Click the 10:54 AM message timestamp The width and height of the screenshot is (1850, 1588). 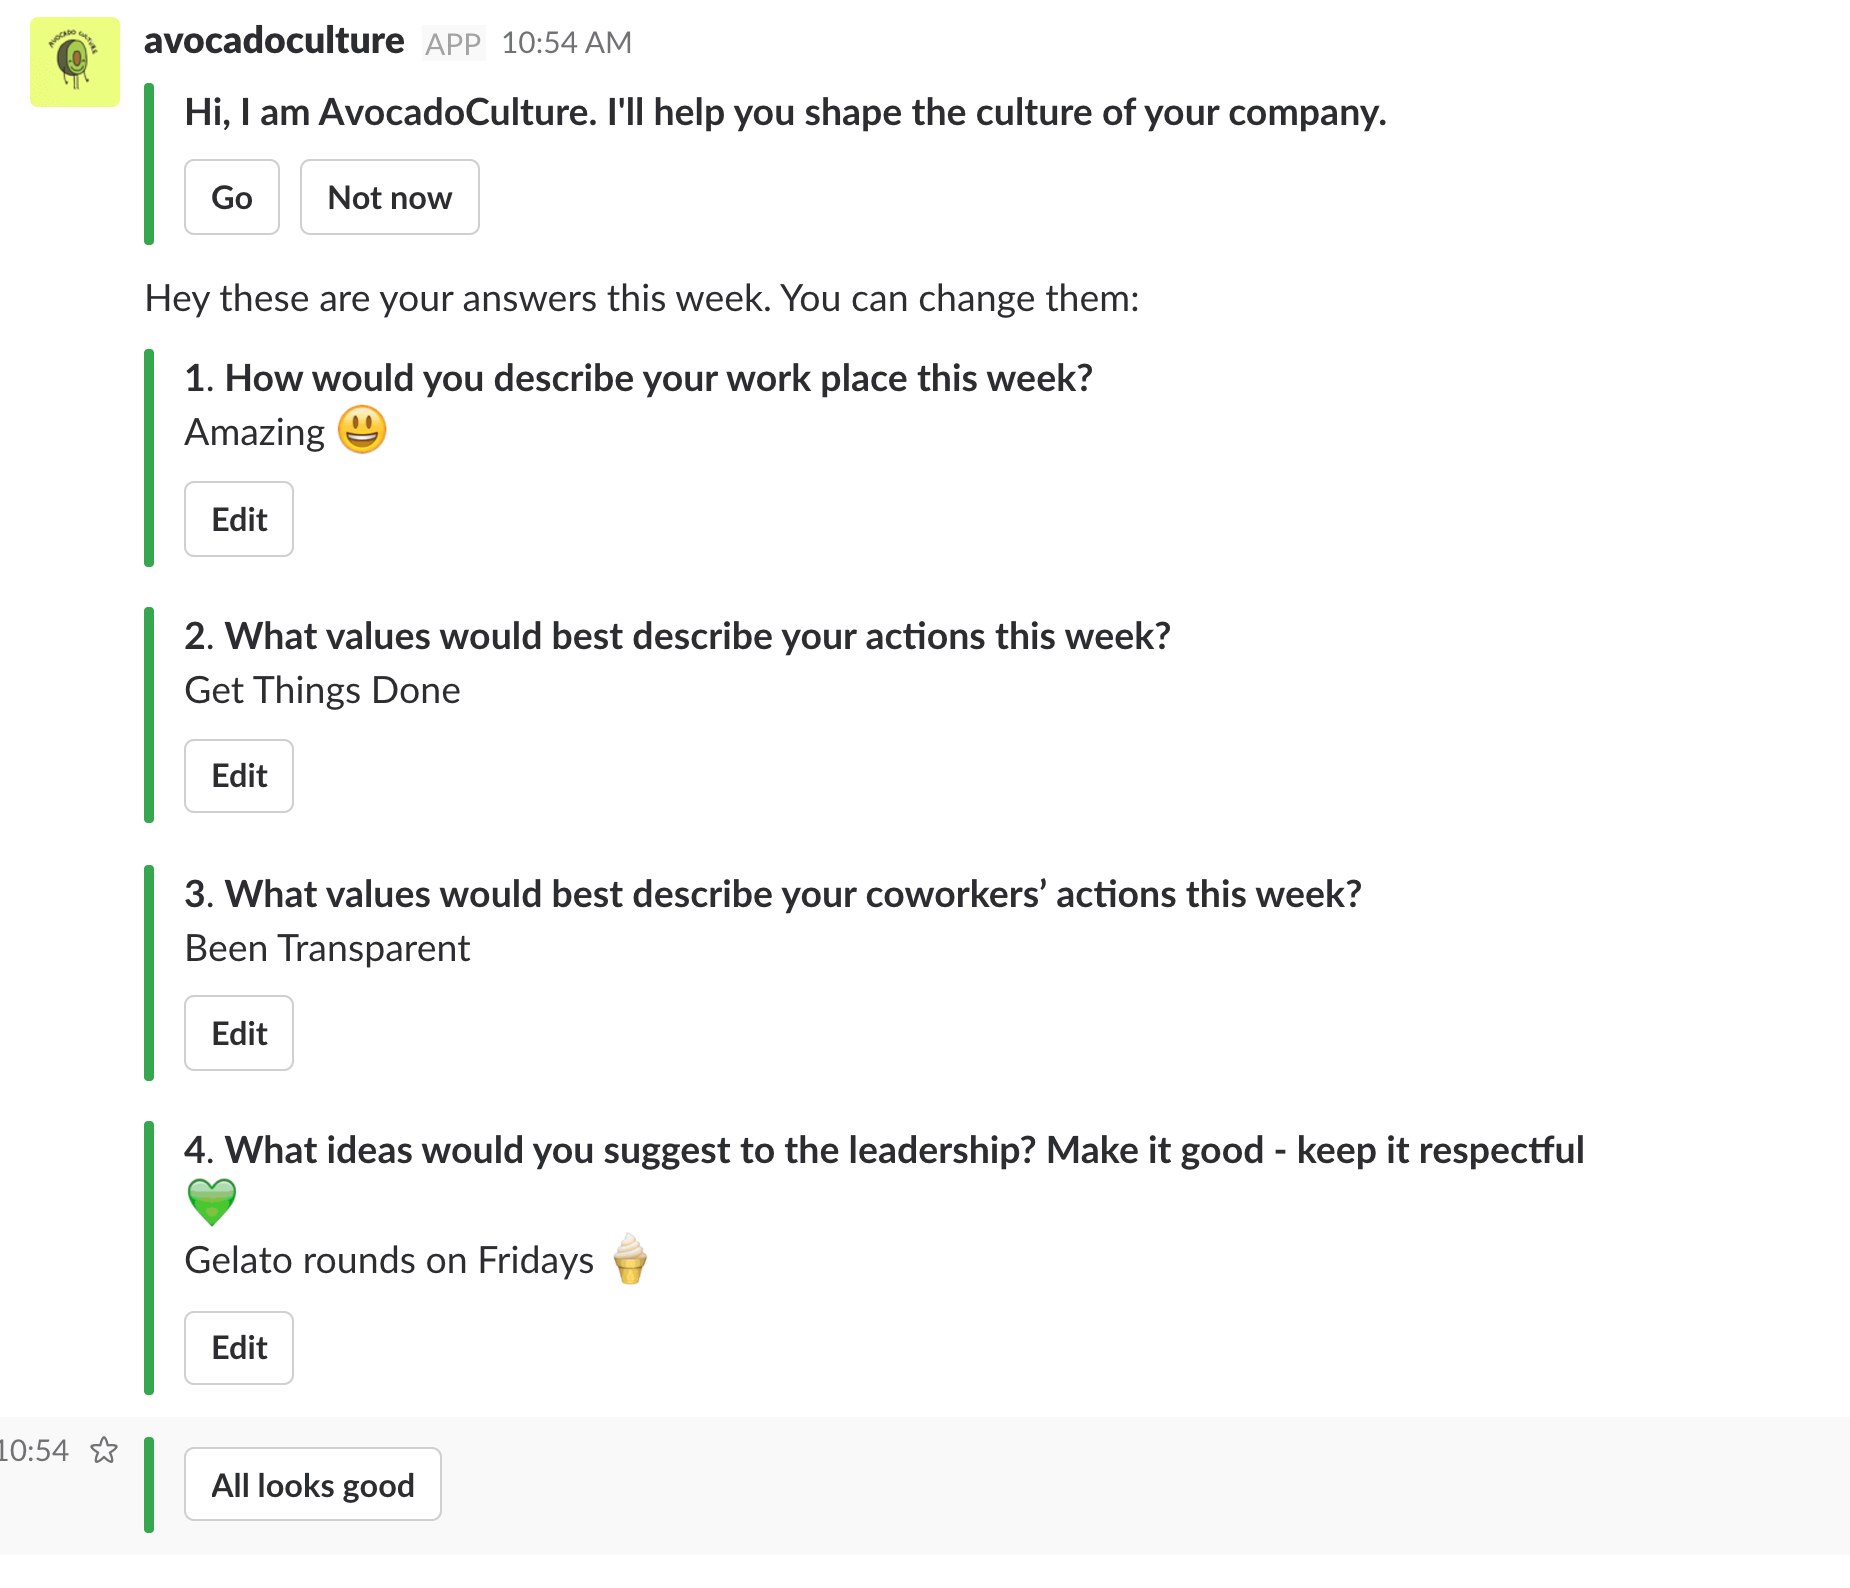point(566,43)
